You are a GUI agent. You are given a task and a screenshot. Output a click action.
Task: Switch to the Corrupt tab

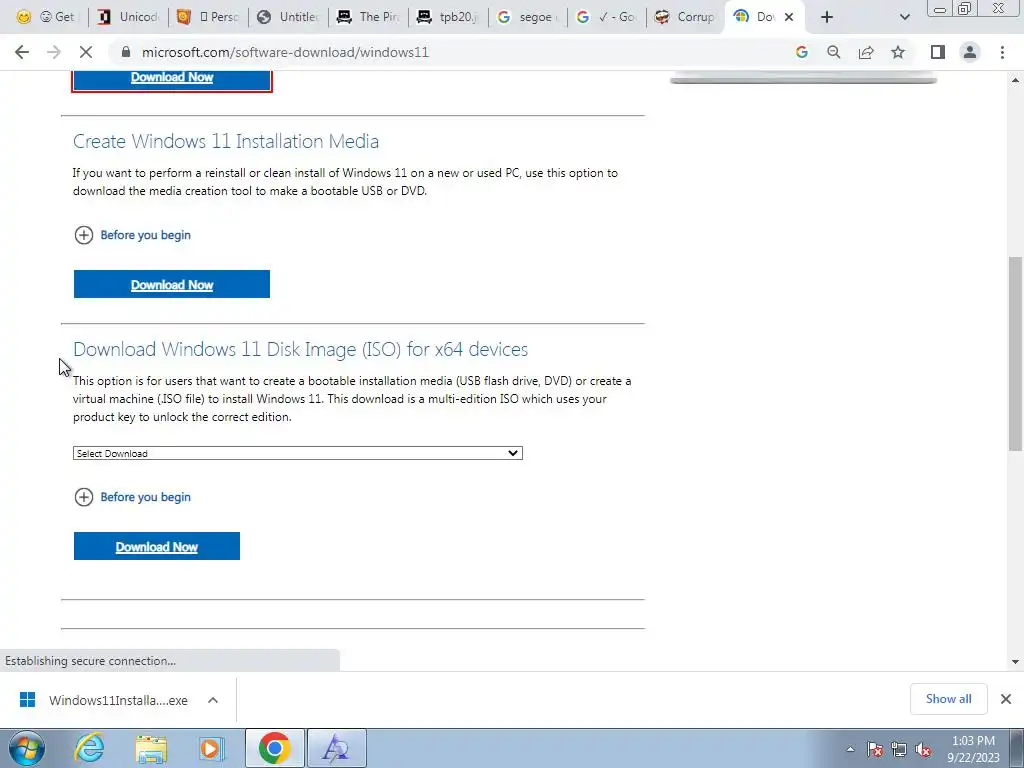(x=684, y=17)
